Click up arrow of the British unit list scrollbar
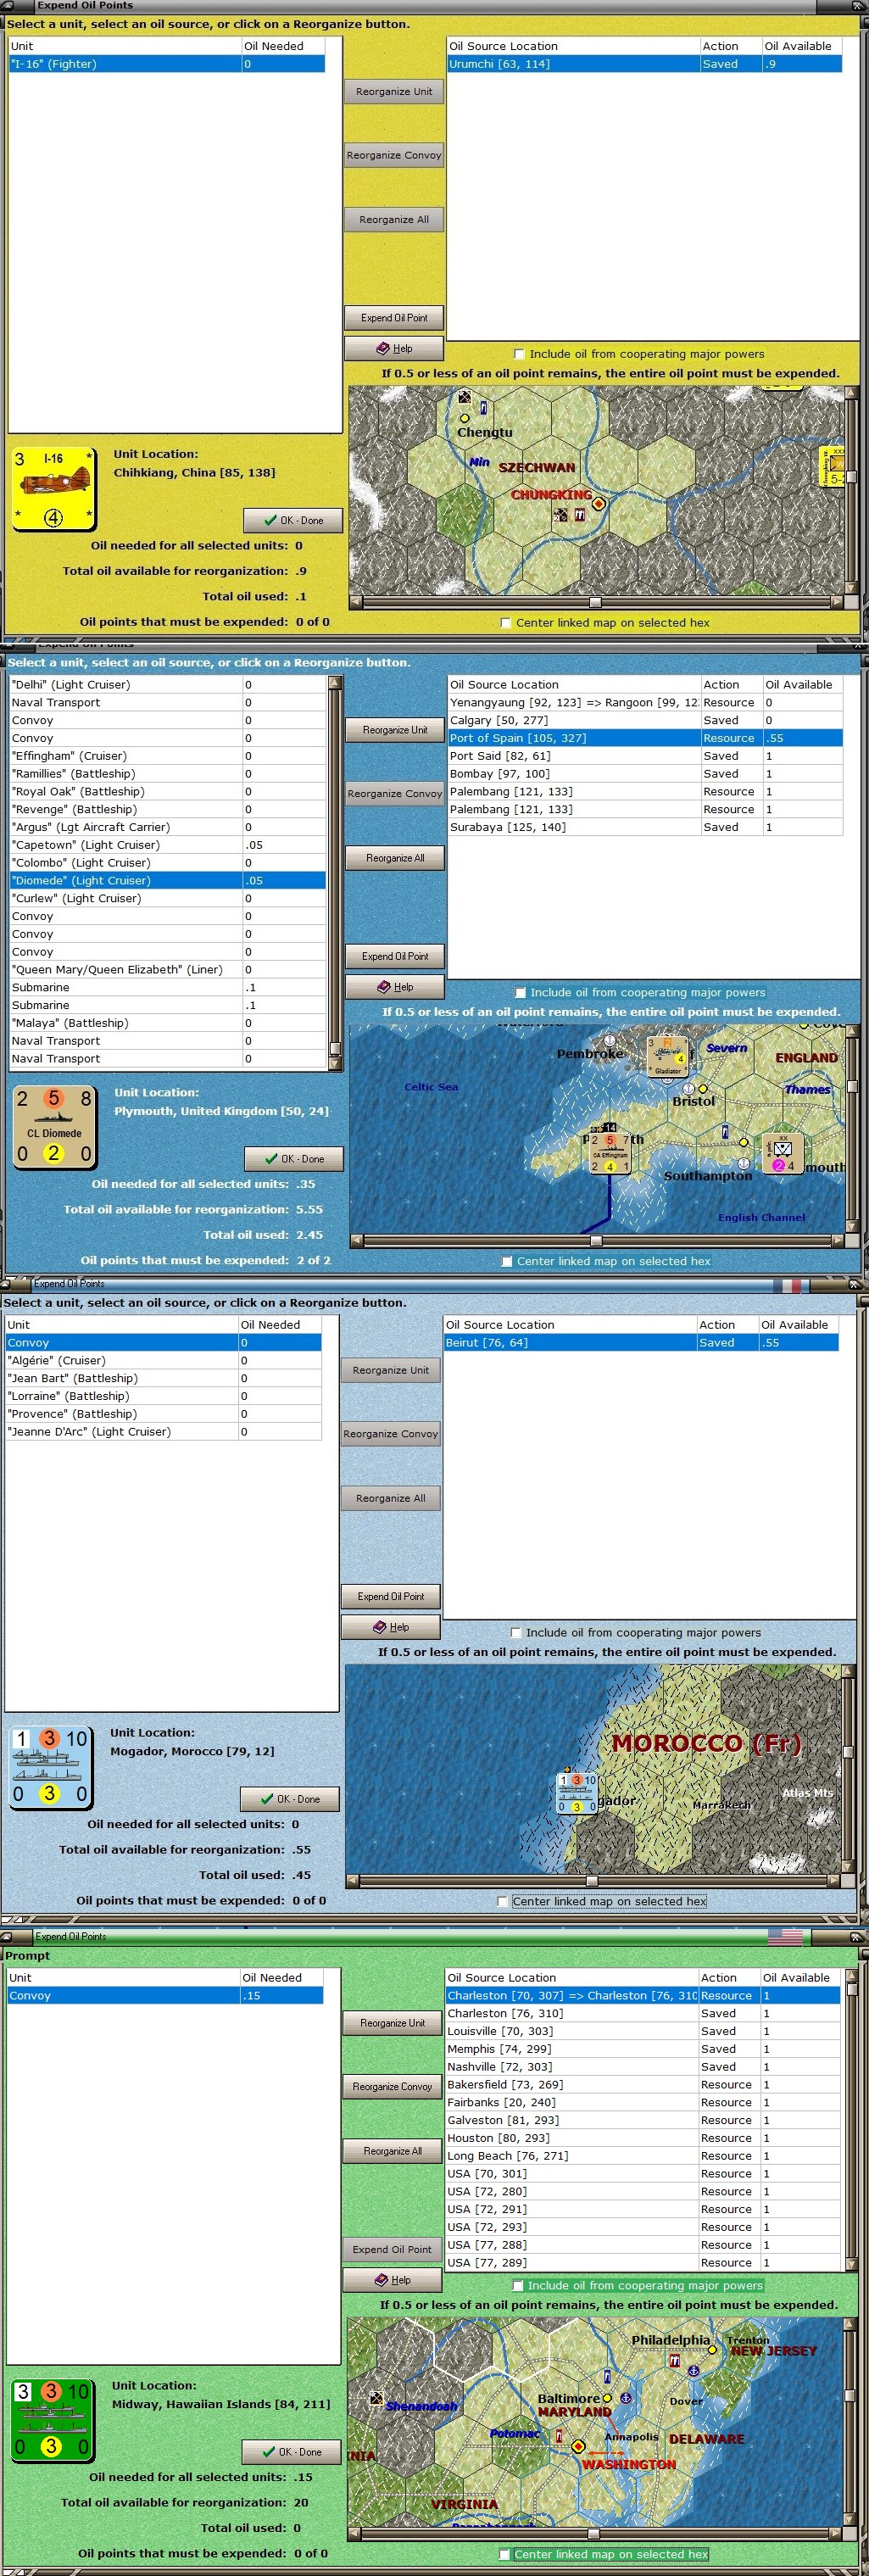The height and width of the screenshot is (2576, 869). click(335, 683)
